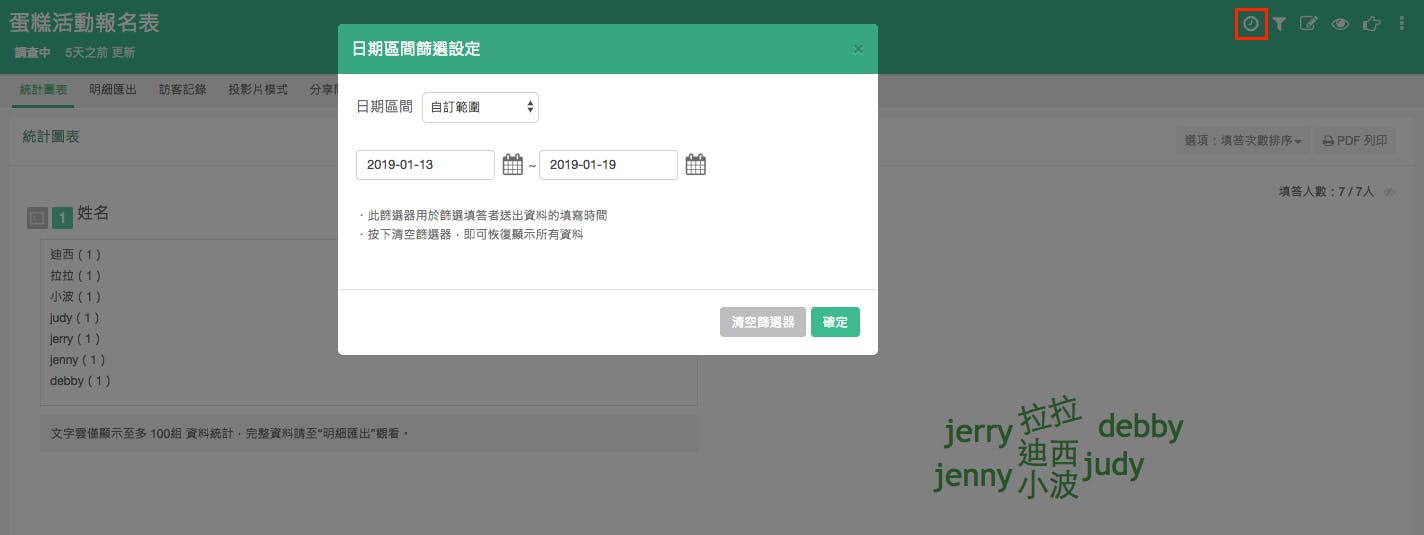Click the eye preview icon in header
Viewport: 1424px width, 535px height.
(1340, 24)
